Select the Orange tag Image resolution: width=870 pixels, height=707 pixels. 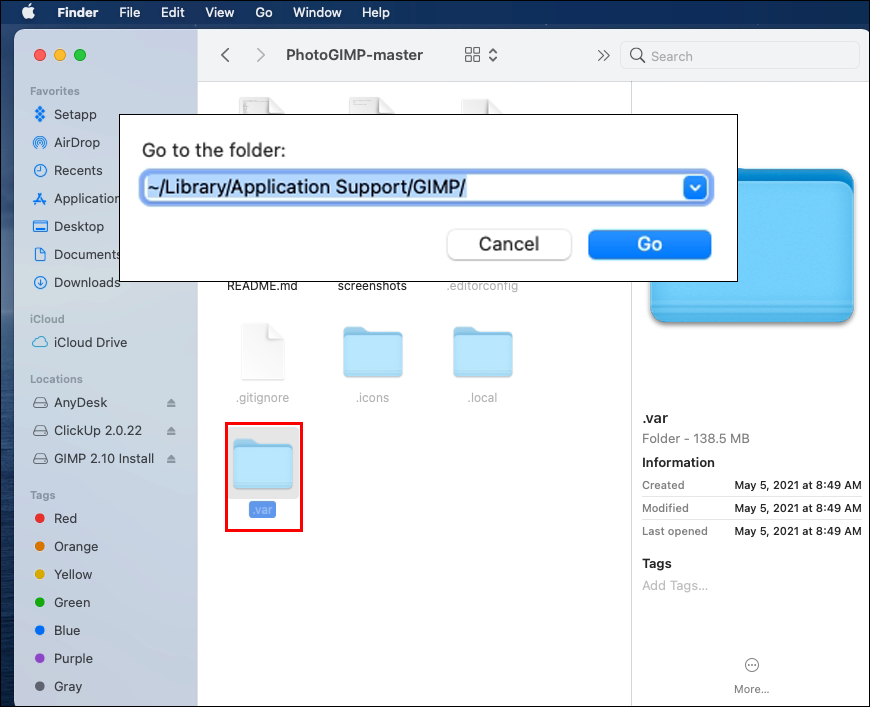[75, 547]
